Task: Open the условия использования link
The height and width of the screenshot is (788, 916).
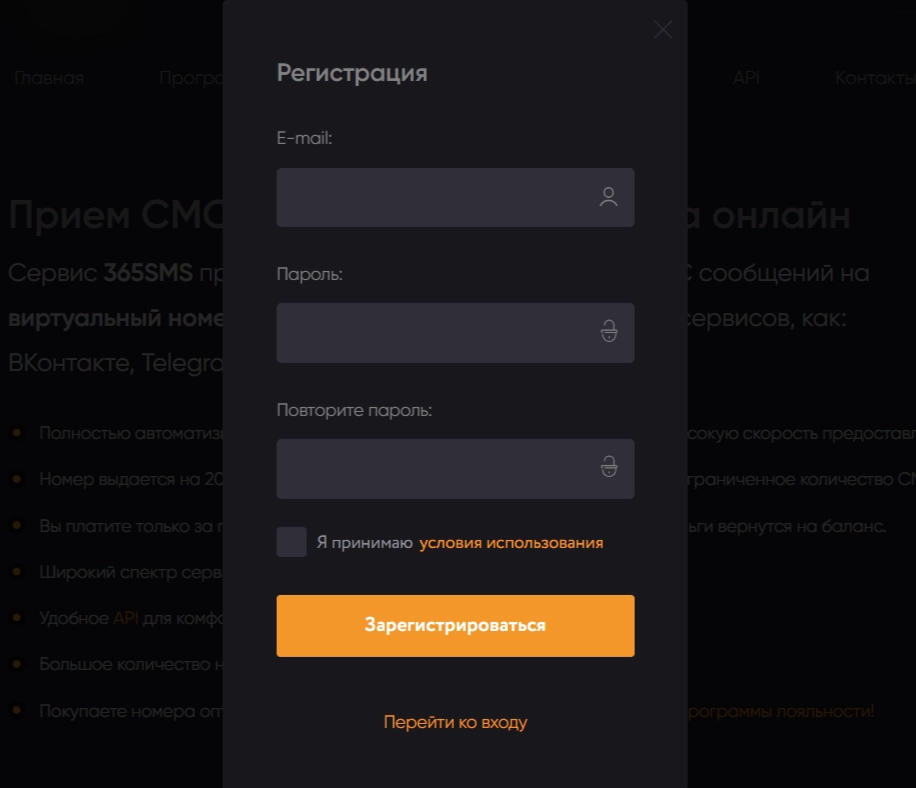Action: pyautogui.click(x=511, y=543)
